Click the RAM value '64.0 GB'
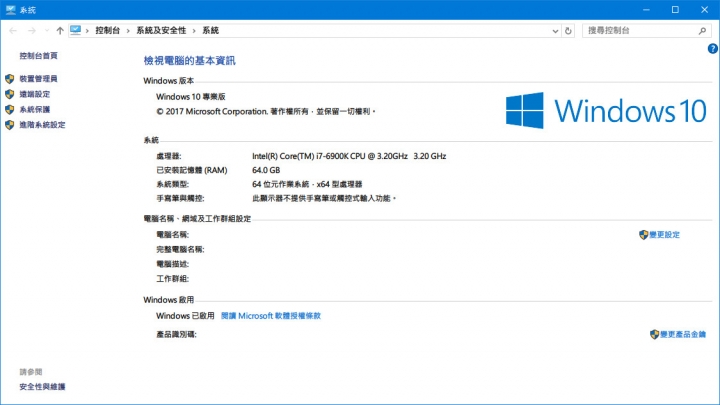 click(x=266, y=170)
